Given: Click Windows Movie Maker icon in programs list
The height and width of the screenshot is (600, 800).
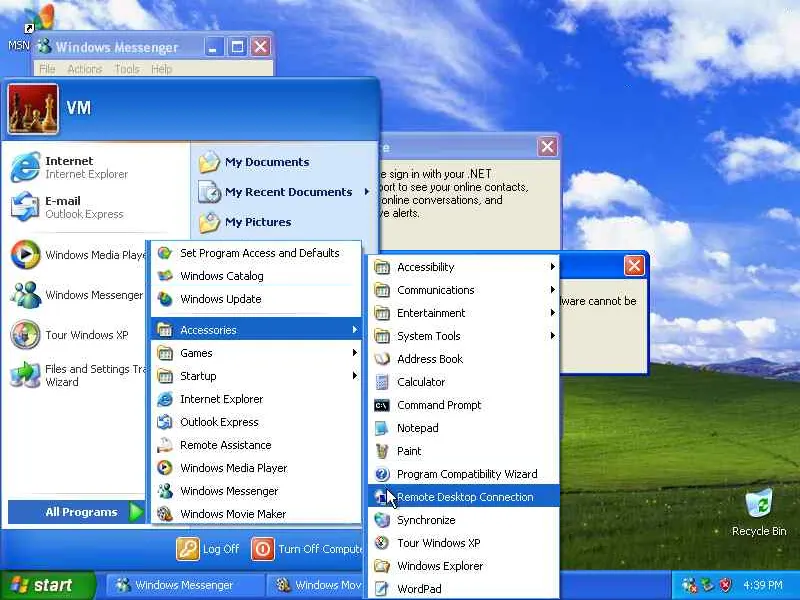Looking at the screenshot, I should tap(165, 514).
